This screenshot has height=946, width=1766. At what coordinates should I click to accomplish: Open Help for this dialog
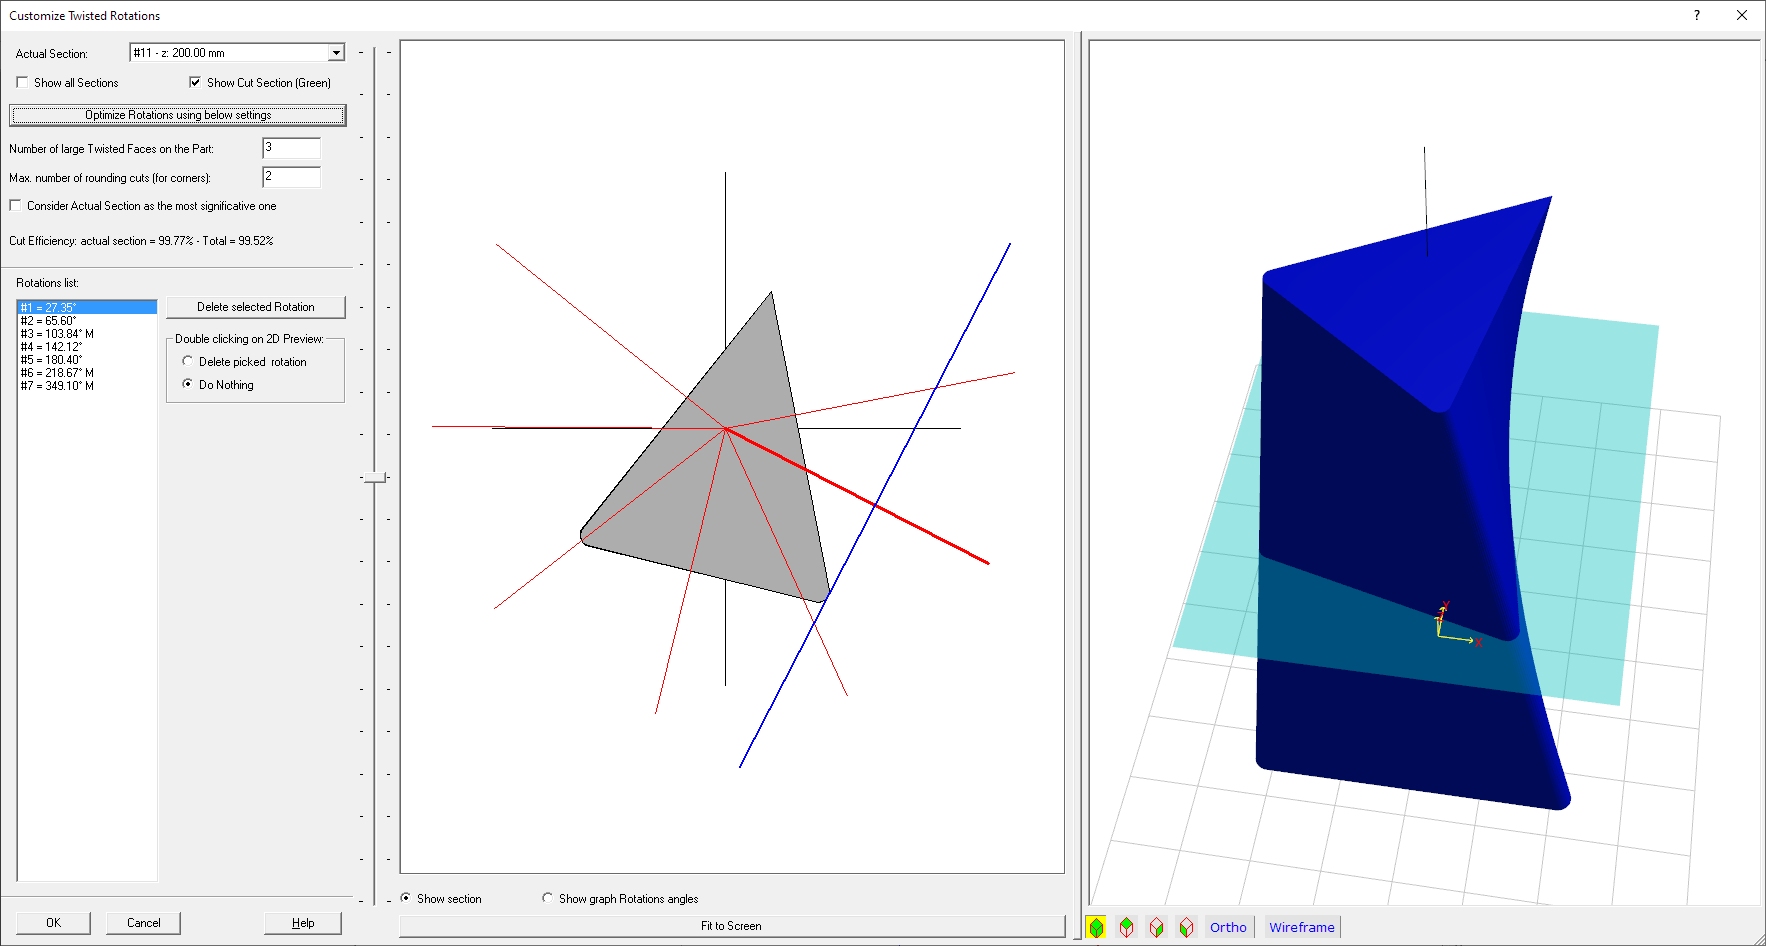303,923
